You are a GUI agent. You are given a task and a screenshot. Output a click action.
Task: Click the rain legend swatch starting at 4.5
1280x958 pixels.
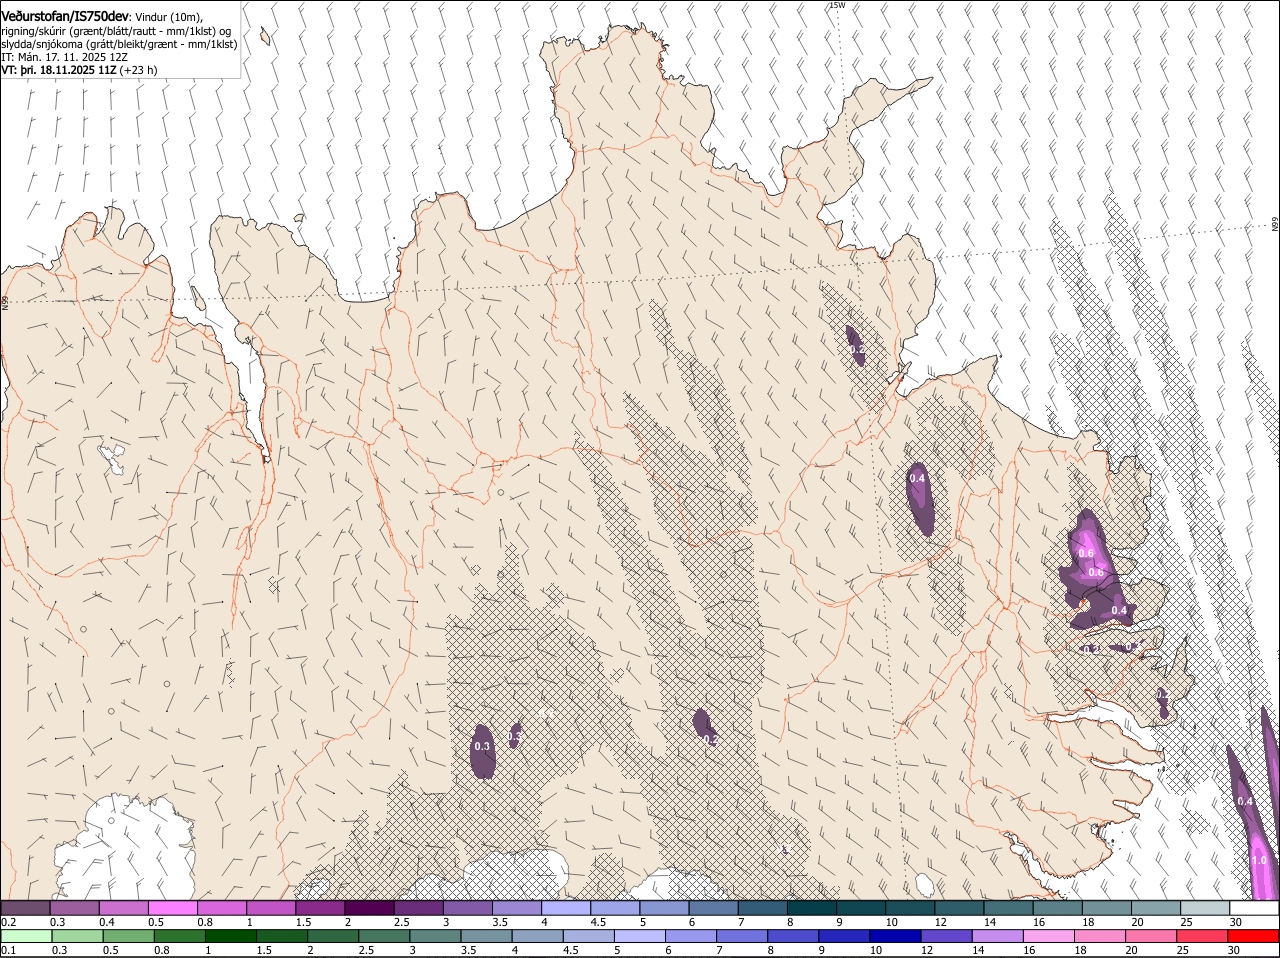pyautogui.click(x=588, y=935)
